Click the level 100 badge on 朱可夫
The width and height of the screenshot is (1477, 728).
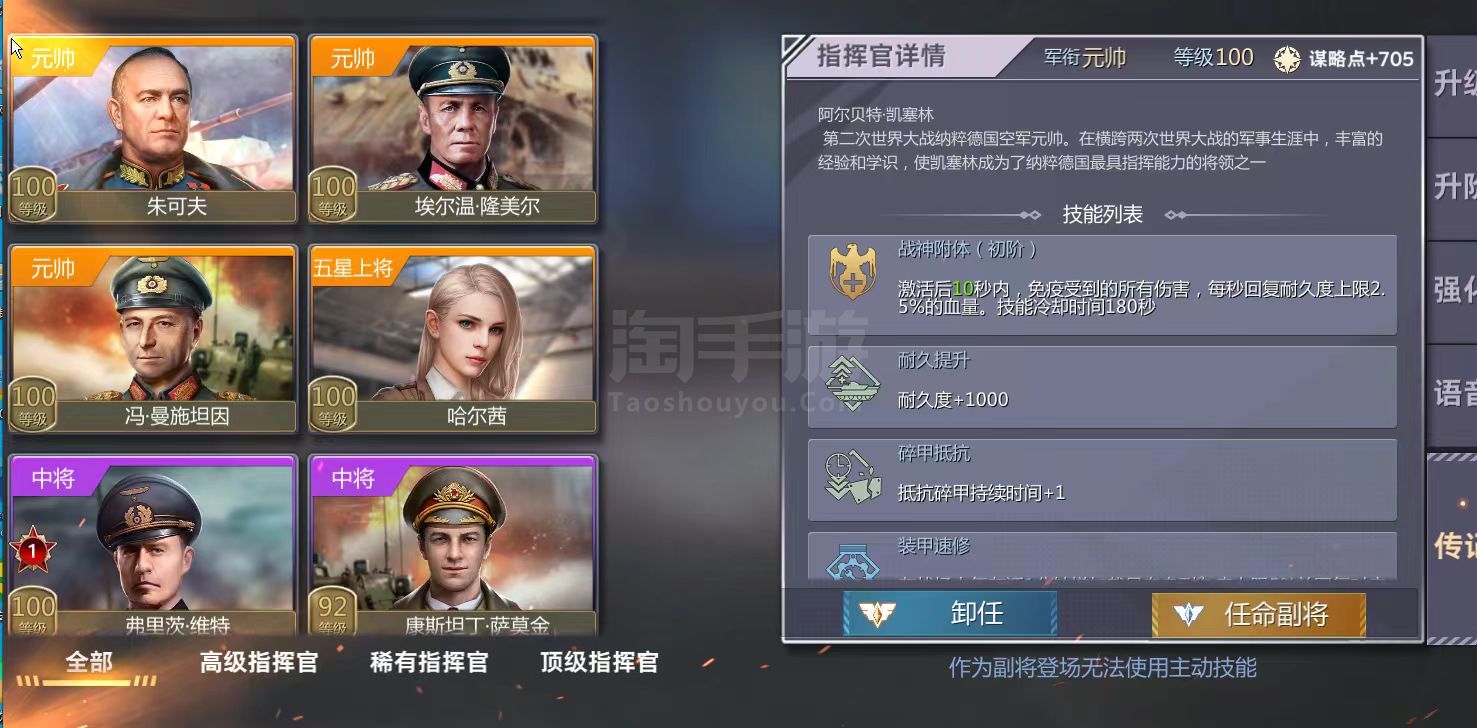pos(33,194)
